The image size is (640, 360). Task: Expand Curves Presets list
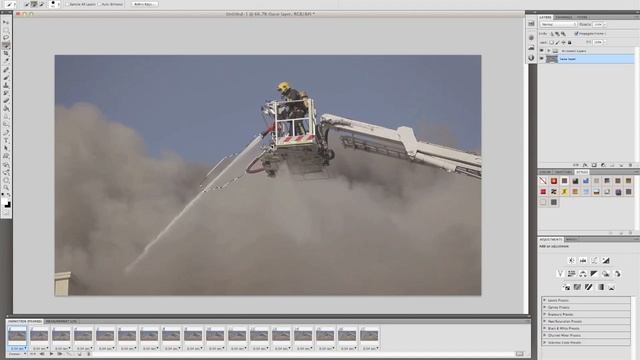[x=544, y=307]
